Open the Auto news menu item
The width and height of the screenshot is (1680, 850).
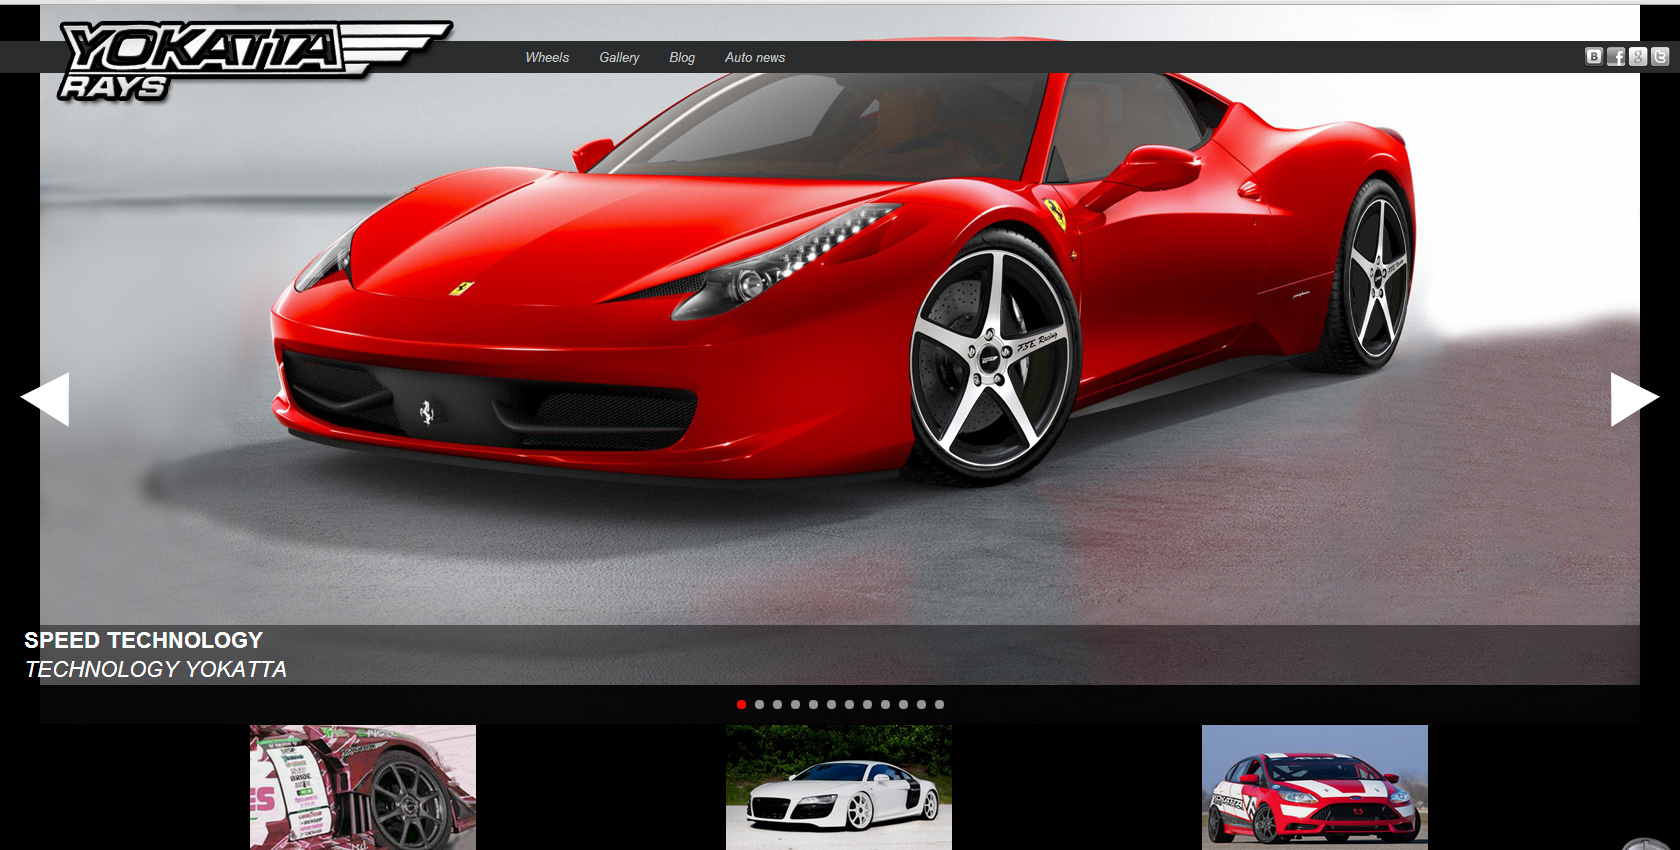pyautogui.click(x=755, y=57)
